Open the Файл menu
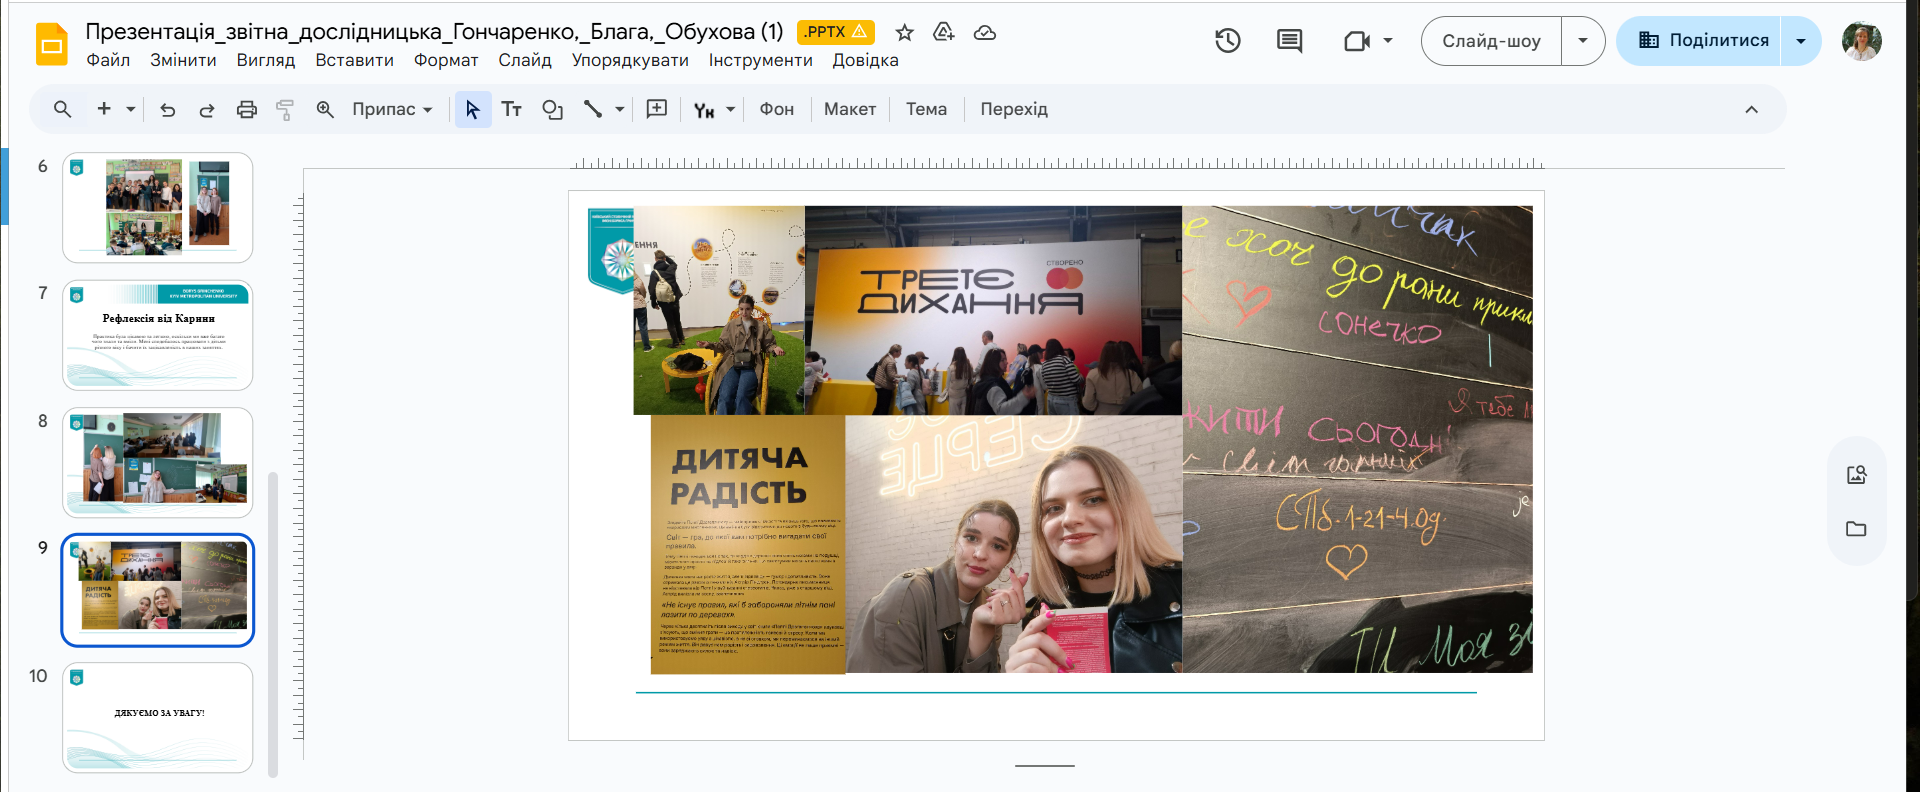 point(108,60)
